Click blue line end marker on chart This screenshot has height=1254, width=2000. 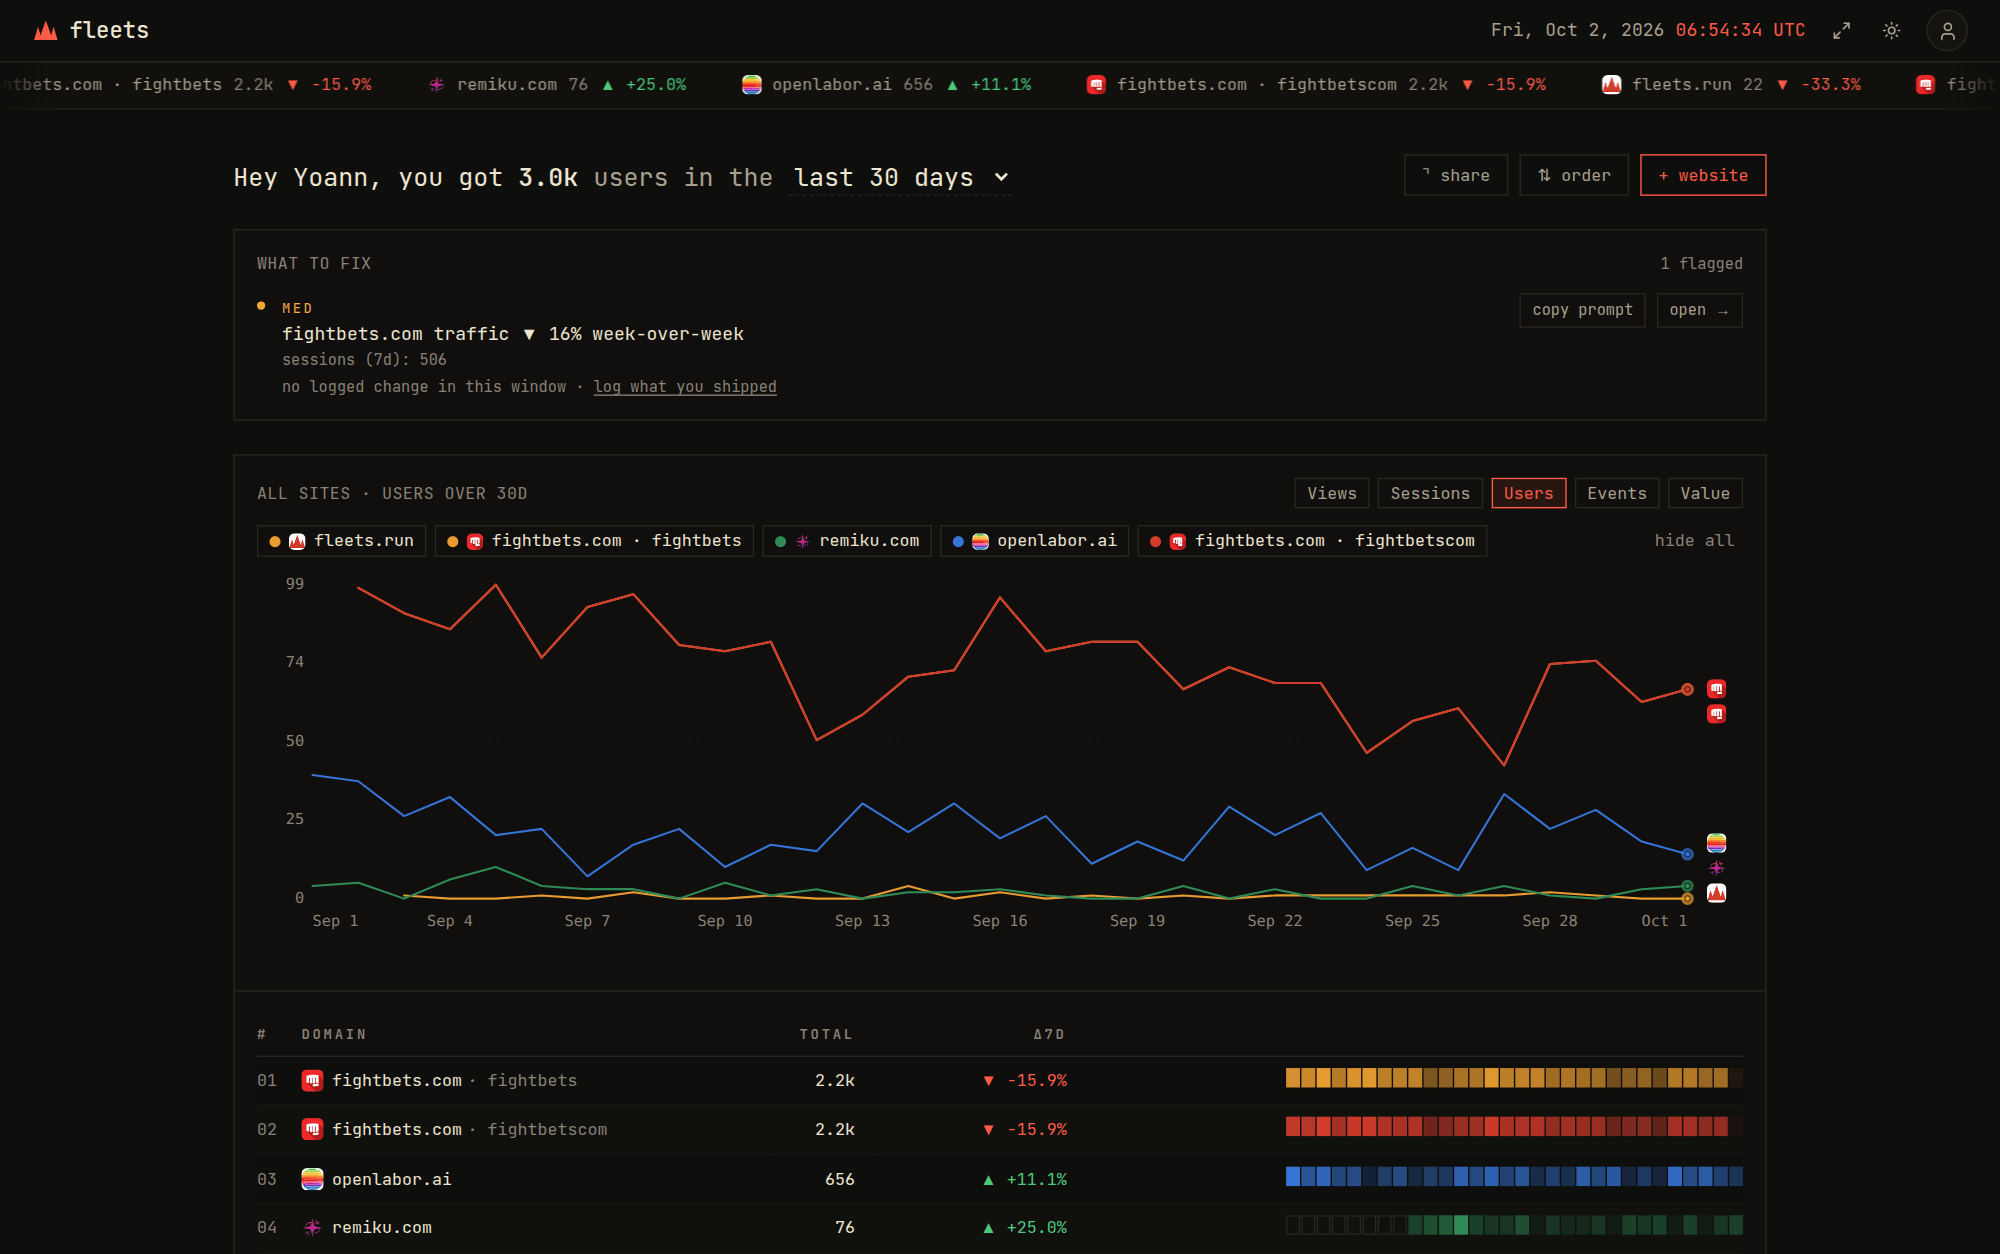pos(1687,854)
